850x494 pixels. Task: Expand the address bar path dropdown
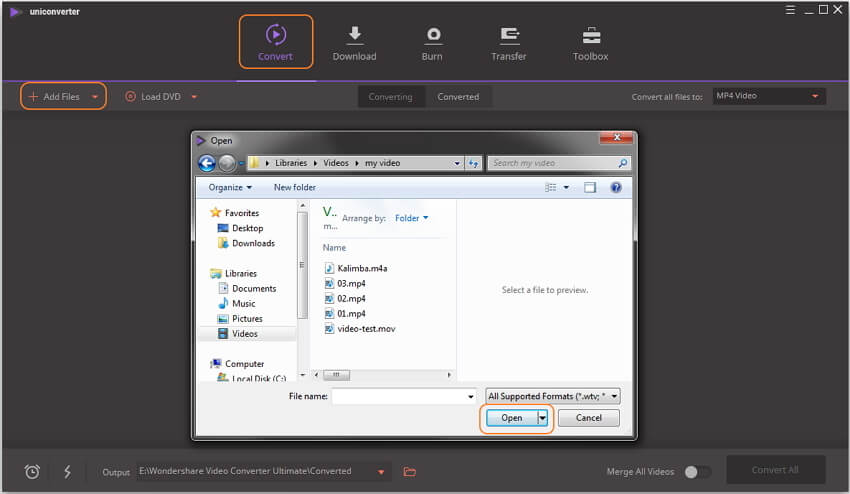tap(457, 163)
